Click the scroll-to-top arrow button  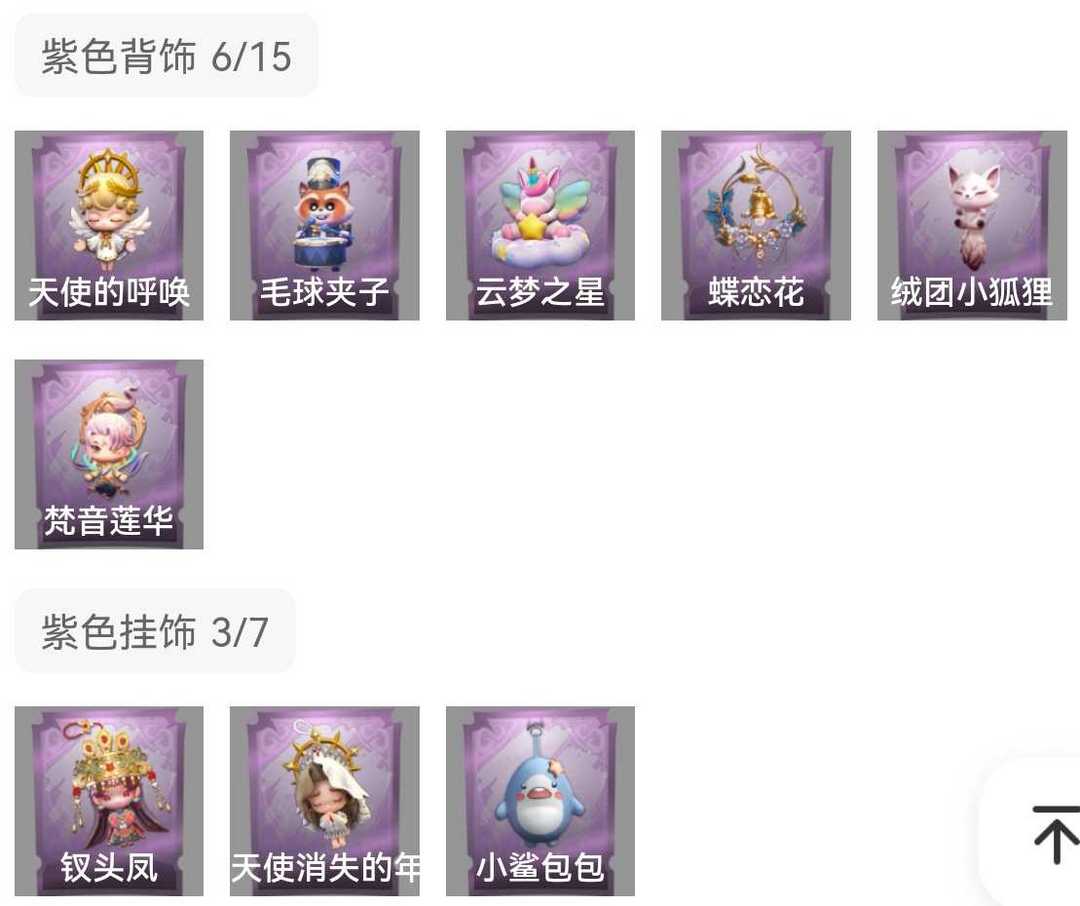tap(1055, 834)
